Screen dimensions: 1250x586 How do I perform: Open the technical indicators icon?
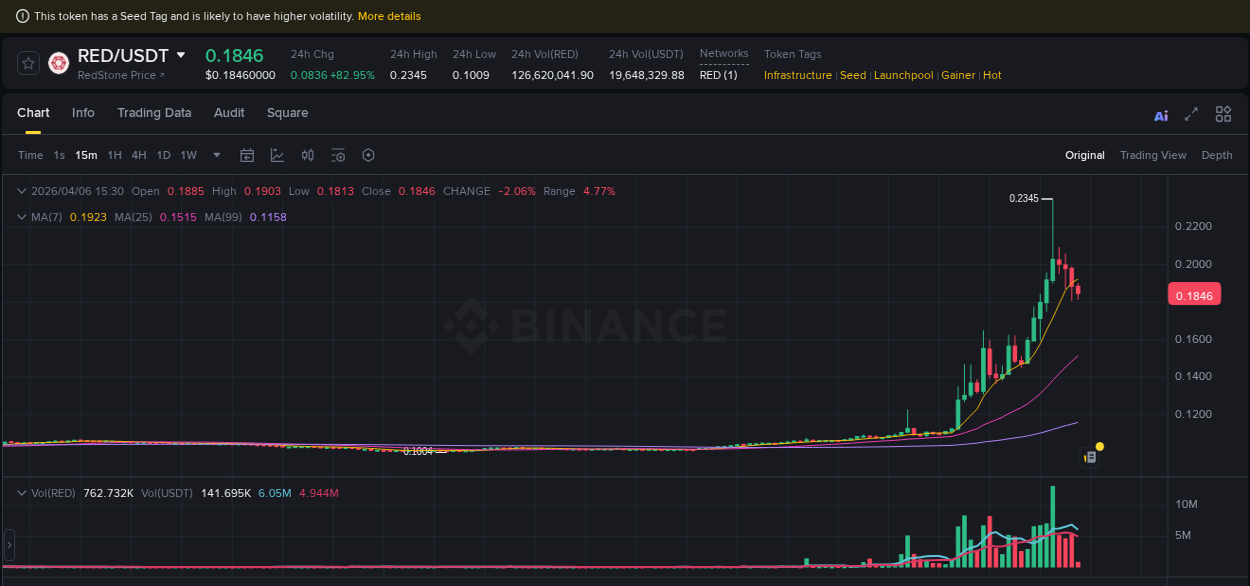point(277,155)
